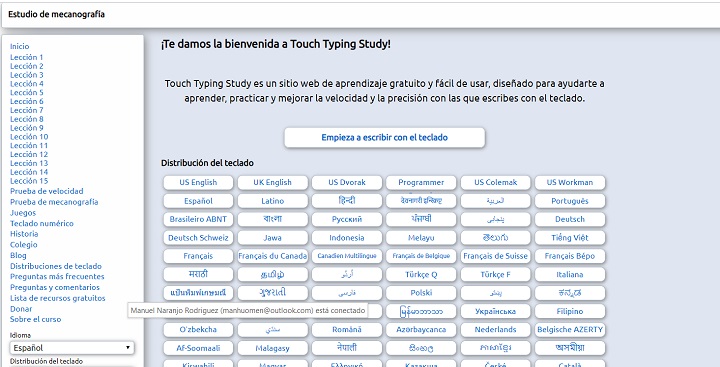Open Lección 3
This screenshot has width=720, height=367.
click(x=27, y=75)
